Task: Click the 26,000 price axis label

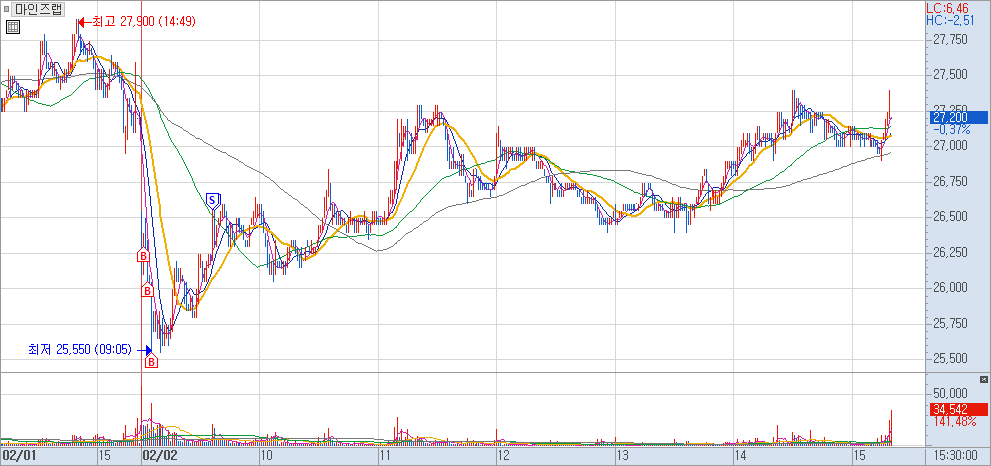Action: coord(951,288)
